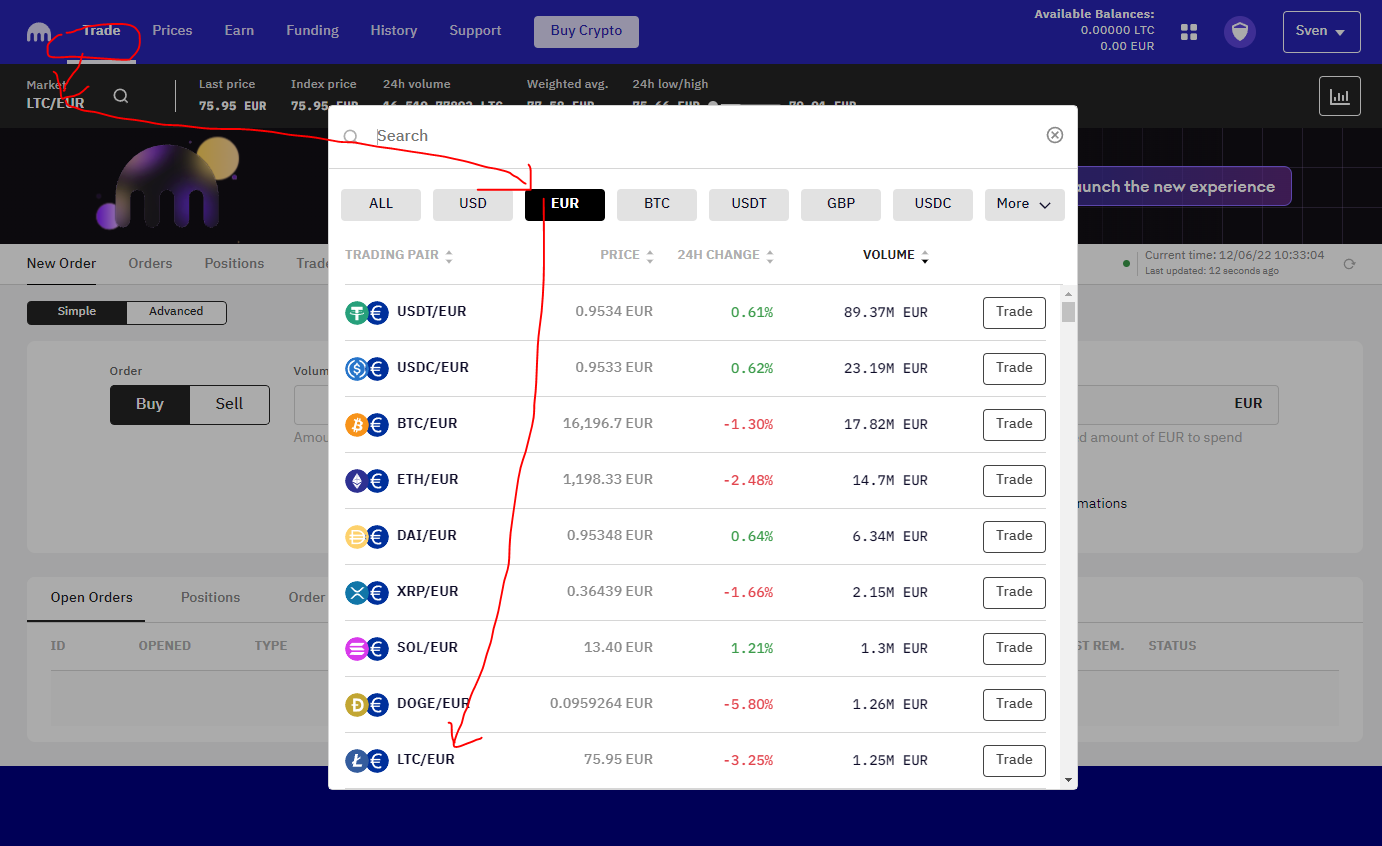Click Trade button for LTC/EUR
1382x846 pixels.
pos(1014,760)
